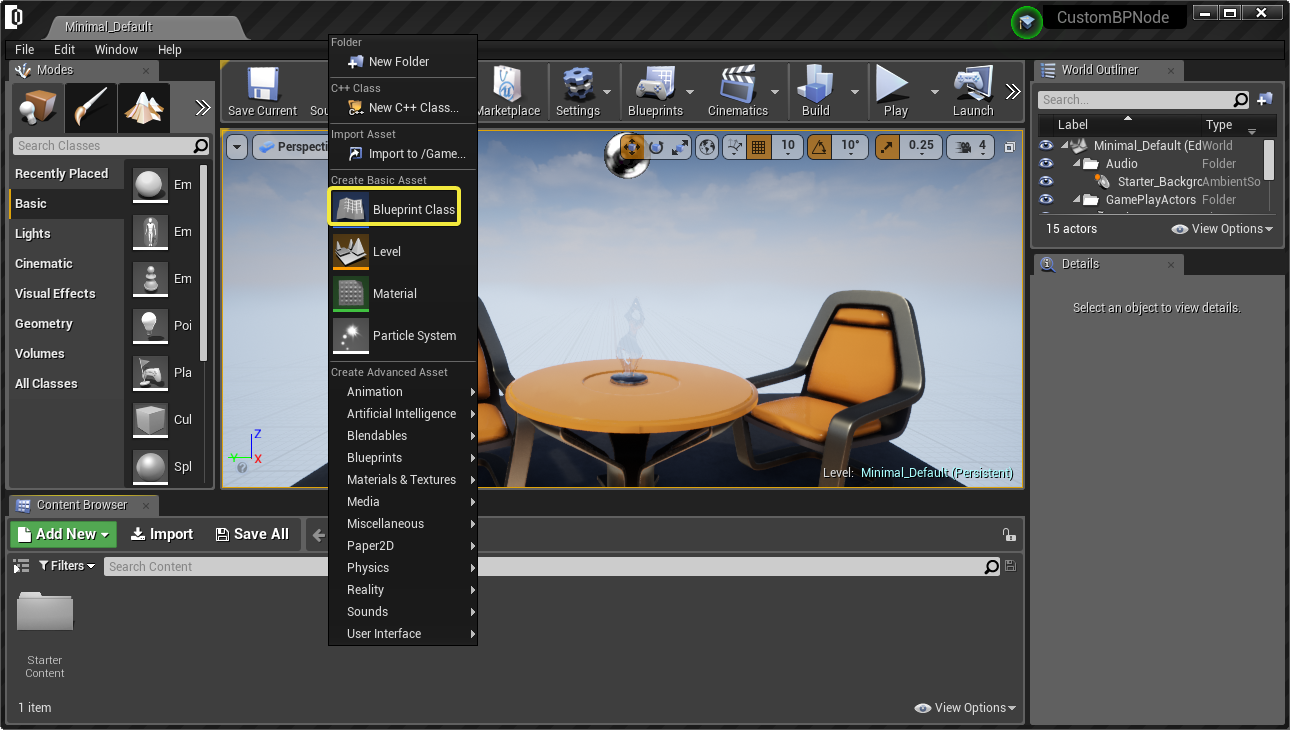Choose Blueprint Class from the menu
The height and width of the screenshot is (730, 1290).
click(x=395, y=209)
